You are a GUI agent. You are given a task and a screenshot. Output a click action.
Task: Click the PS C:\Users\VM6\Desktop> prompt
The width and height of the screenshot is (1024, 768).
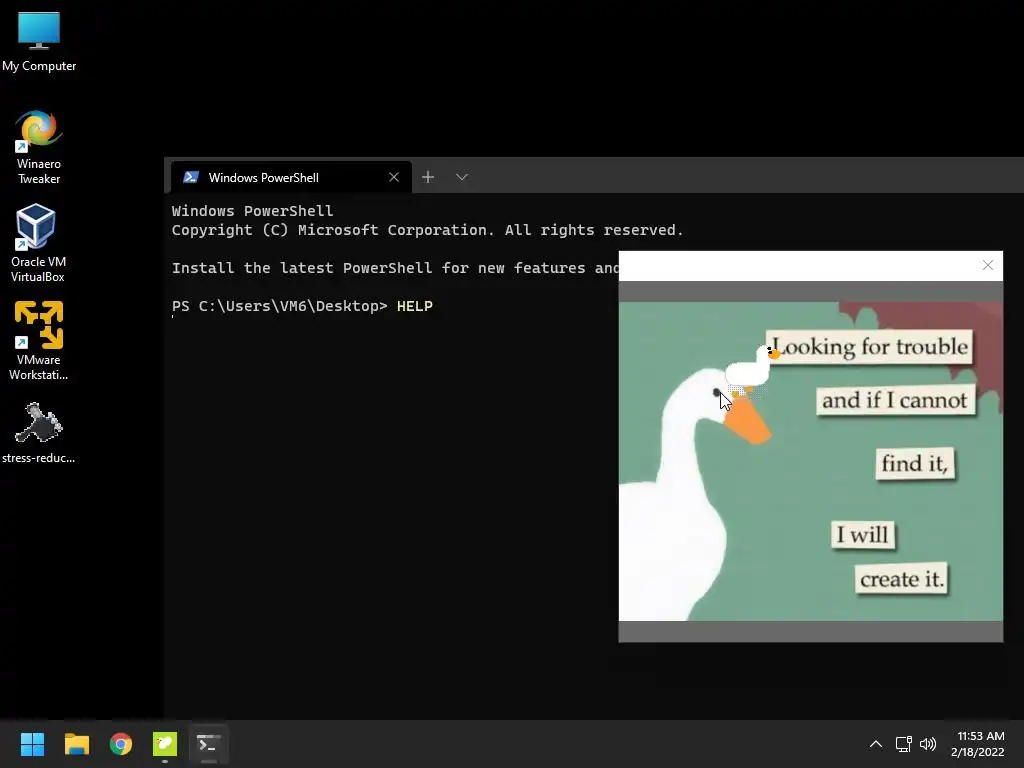[280, 306]
